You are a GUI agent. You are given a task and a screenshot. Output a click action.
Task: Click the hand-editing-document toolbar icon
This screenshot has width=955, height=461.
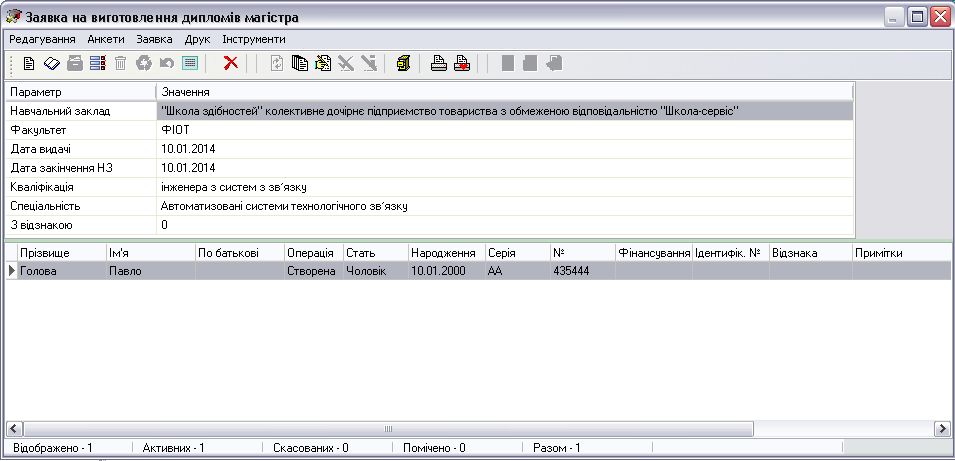323,63
